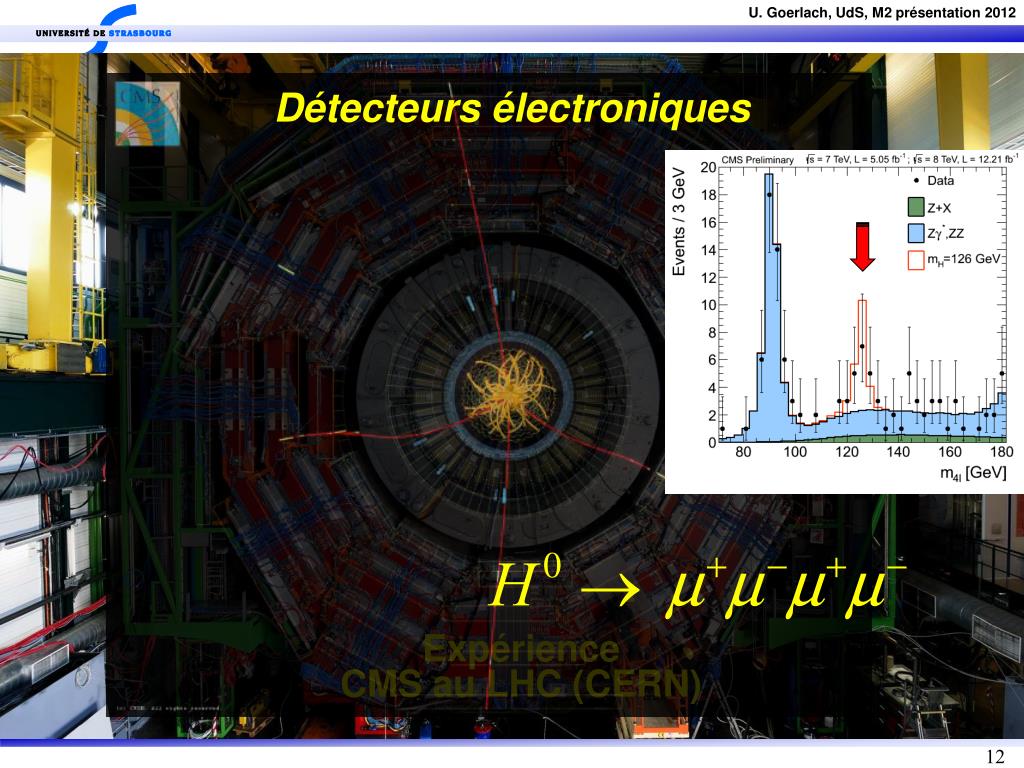Click the green Z+X legend swatch
This screenshot has height=768, width=1024.
(x=916, y=208)
